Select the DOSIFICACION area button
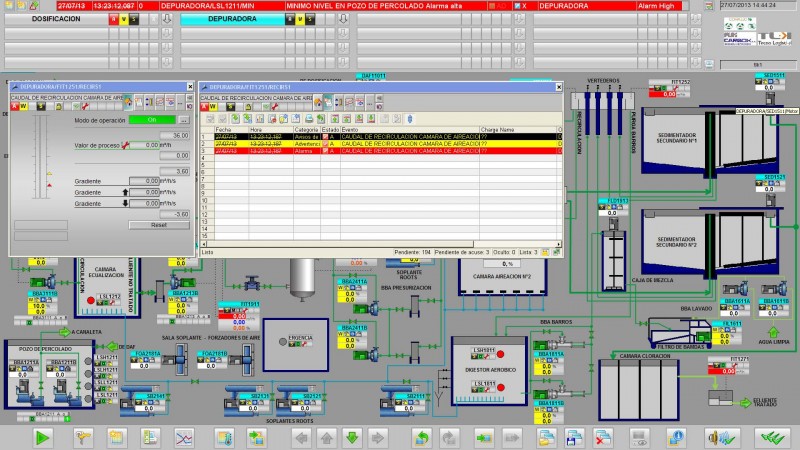This screenshot has width=800, height=450. [x=56, y=19]
